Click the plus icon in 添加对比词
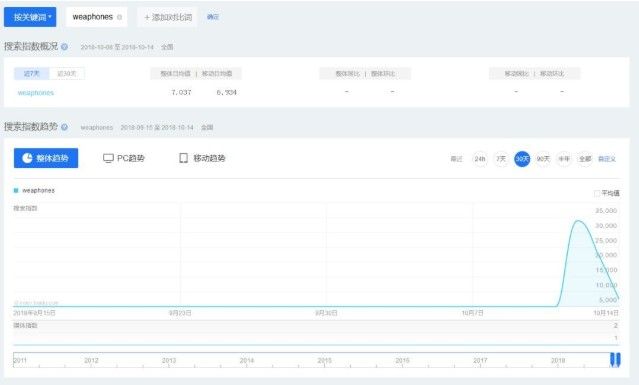Viewport: 639px width, 385px height. point(147,17)
